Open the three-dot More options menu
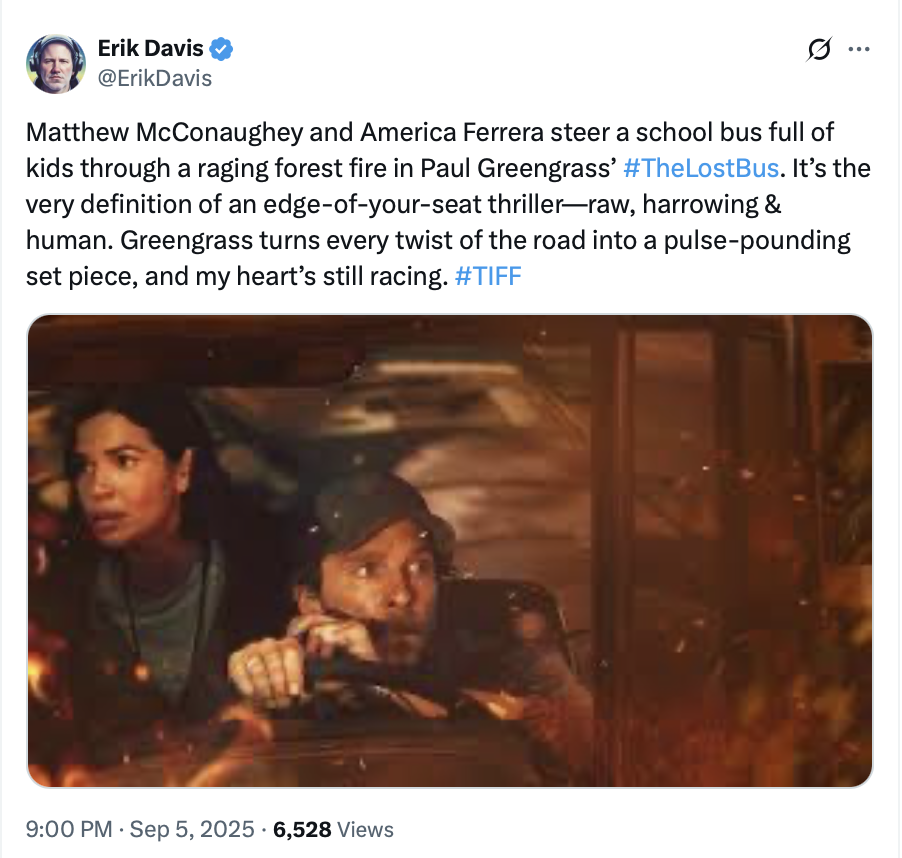This screenshot has width=902, height=858. tap(858, 49)
